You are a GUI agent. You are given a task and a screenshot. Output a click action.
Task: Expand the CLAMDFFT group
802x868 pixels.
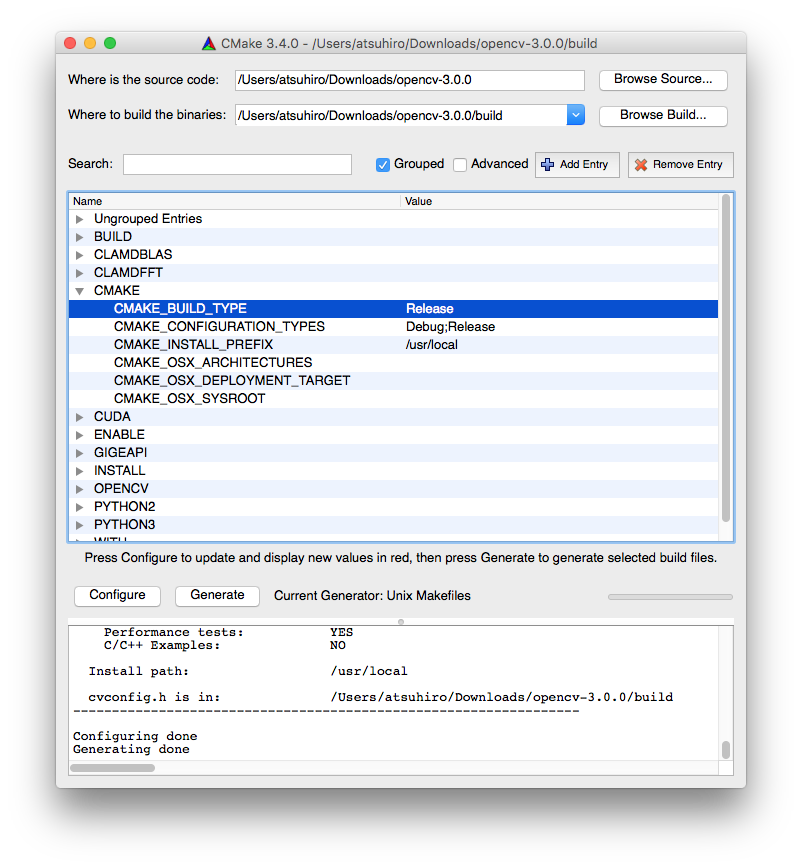(80, 273)
